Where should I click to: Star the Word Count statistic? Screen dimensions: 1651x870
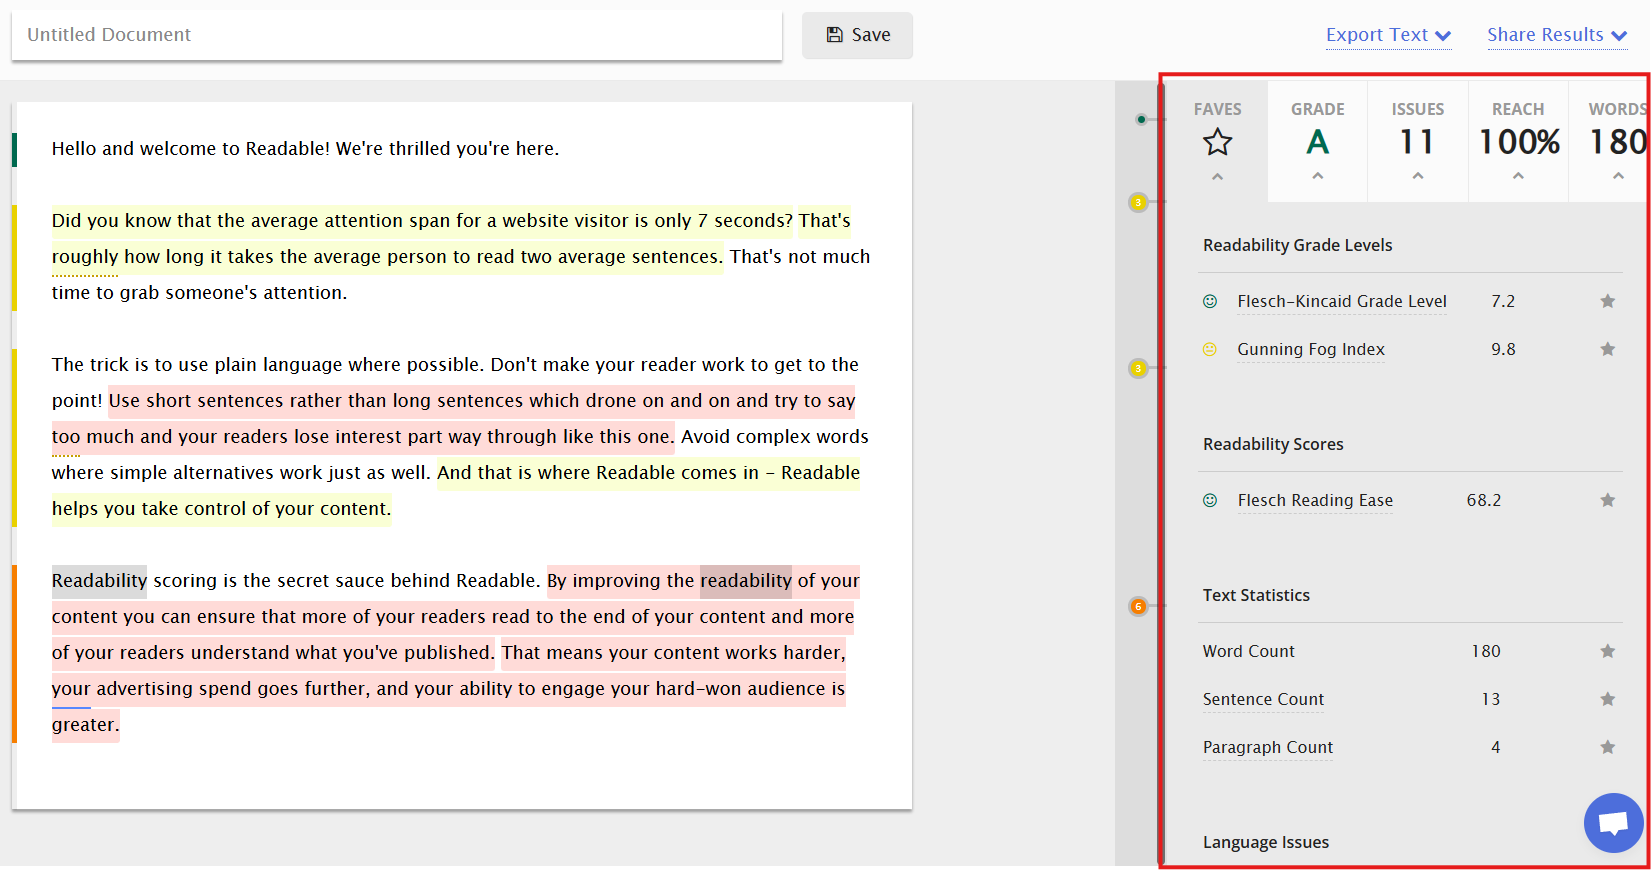(1607, 651)
